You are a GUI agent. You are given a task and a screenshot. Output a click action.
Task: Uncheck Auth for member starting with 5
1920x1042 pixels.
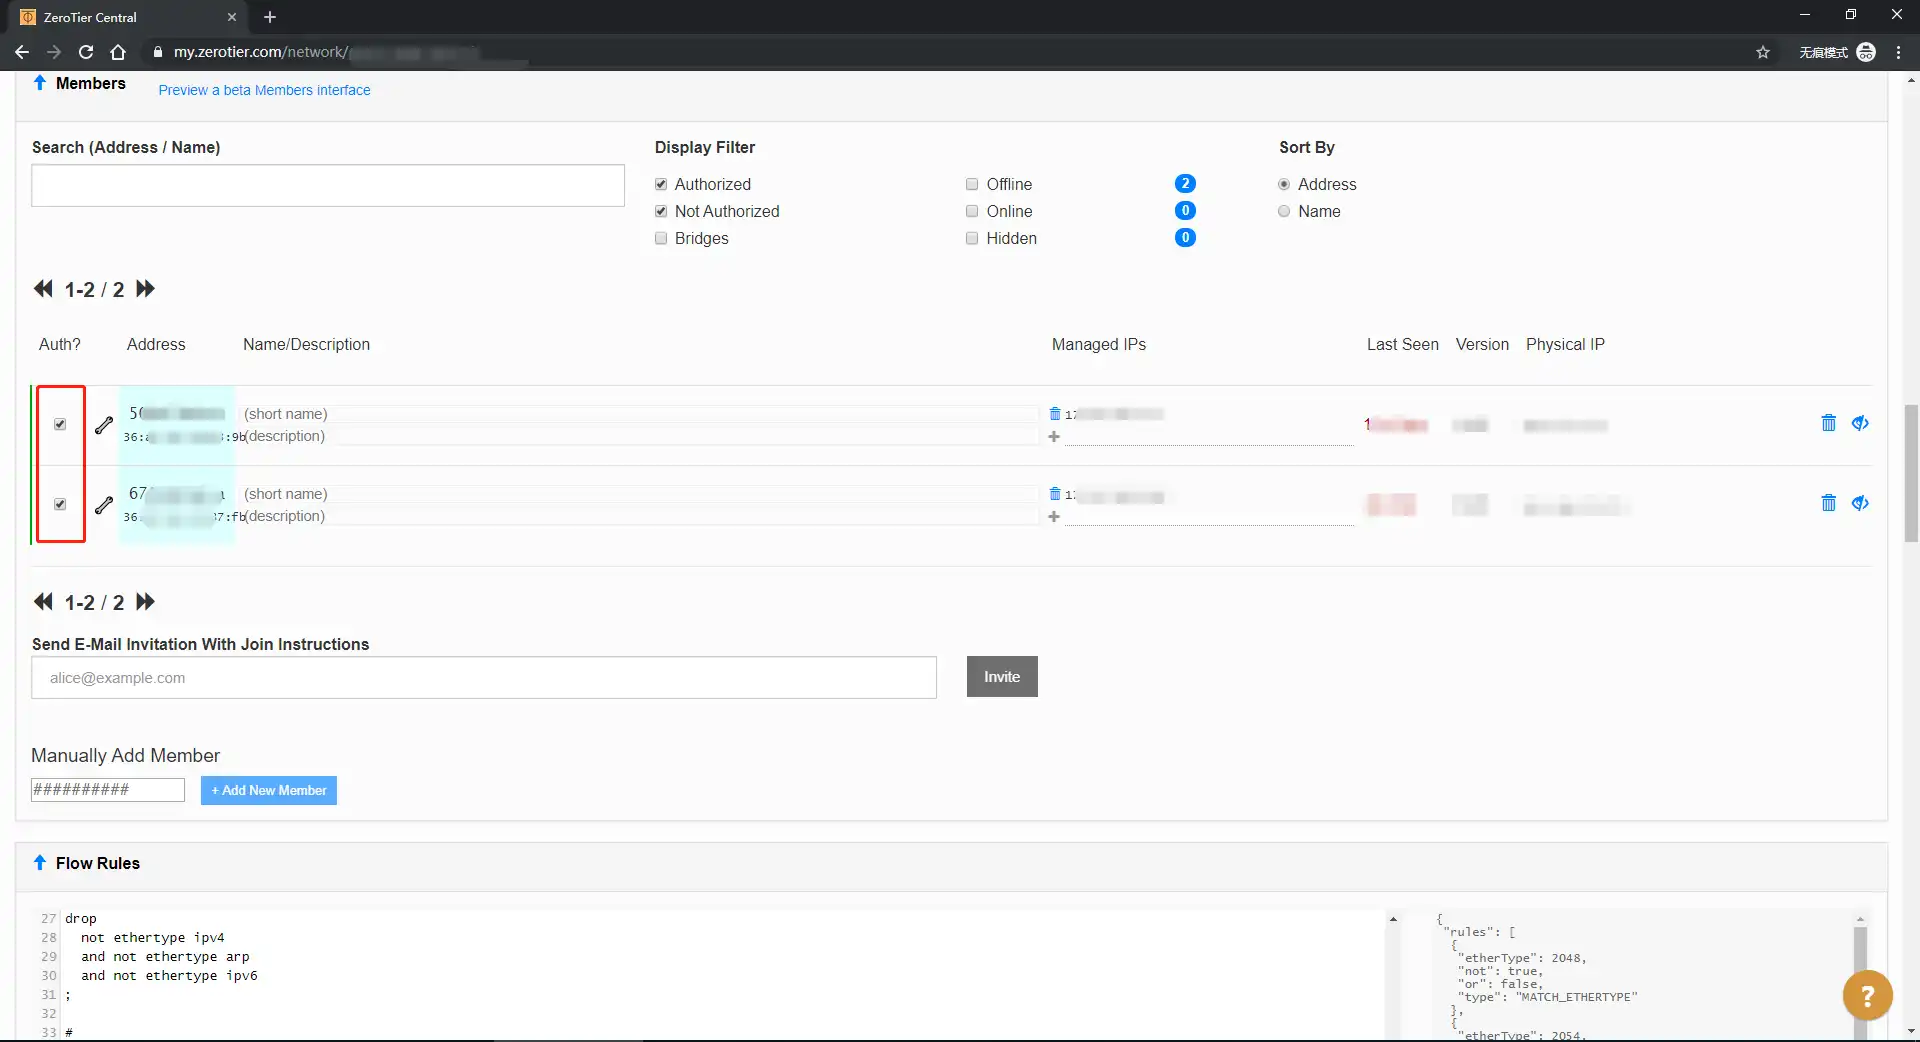coord(60,424)
